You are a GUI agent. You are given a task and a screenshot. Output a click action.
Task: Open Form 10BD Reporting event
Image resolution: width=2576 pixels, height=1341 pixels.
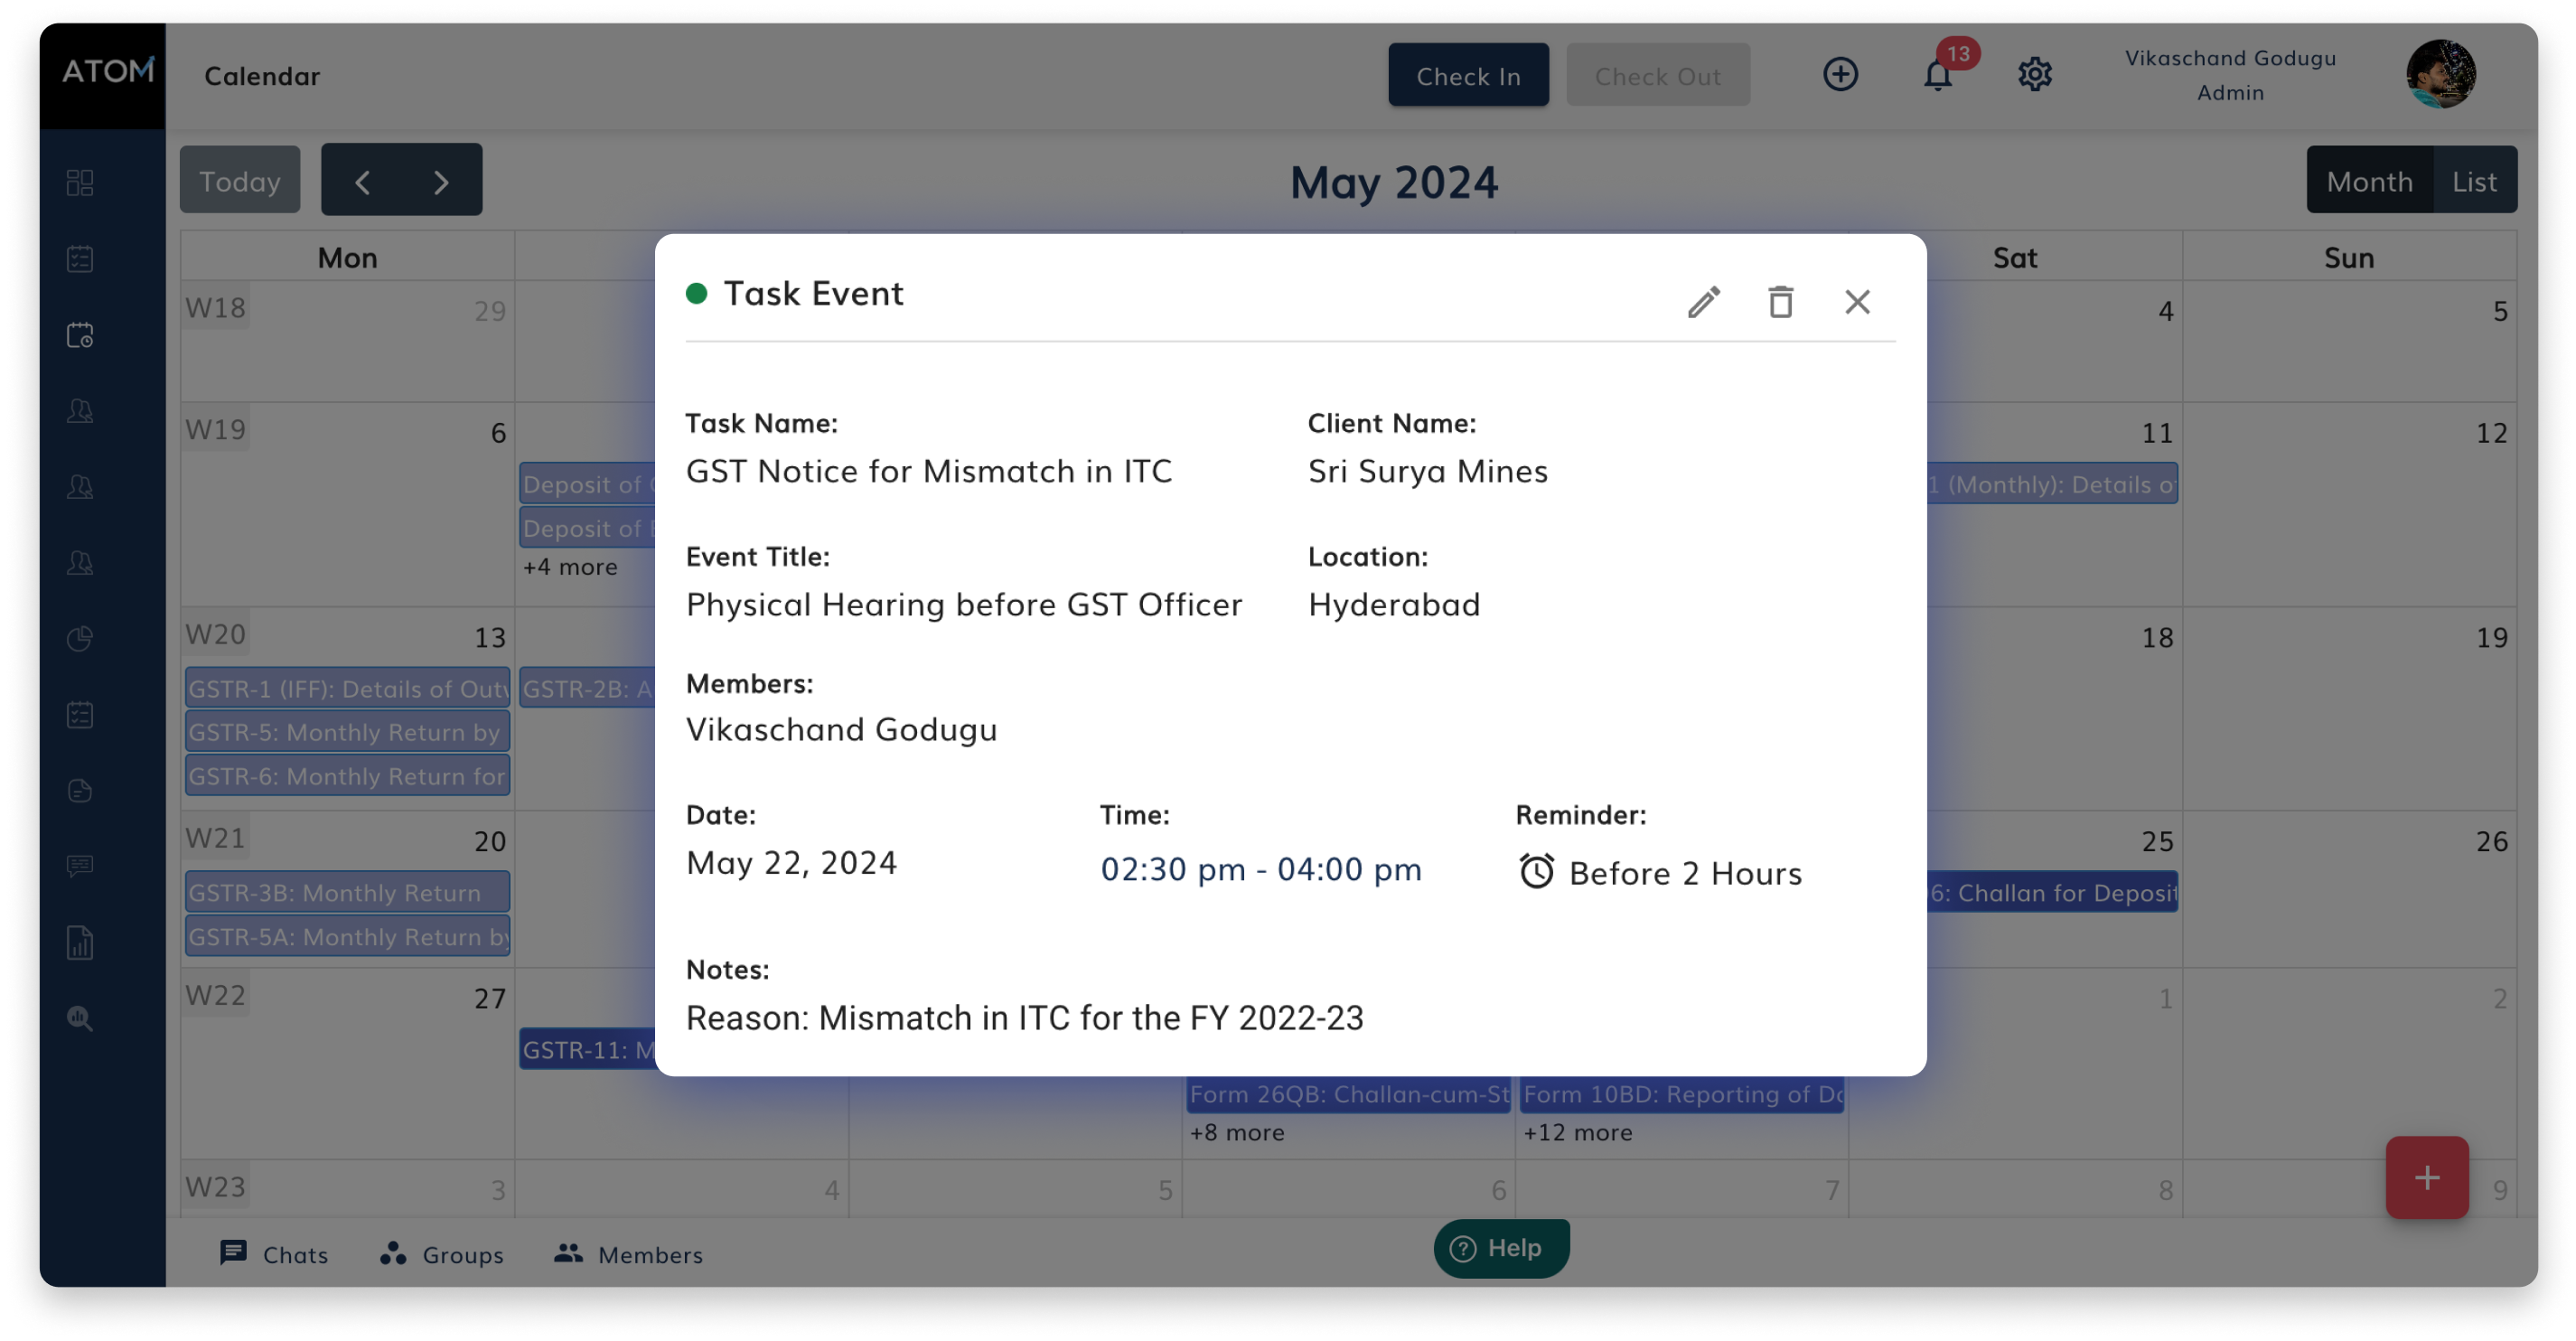1682,1094
